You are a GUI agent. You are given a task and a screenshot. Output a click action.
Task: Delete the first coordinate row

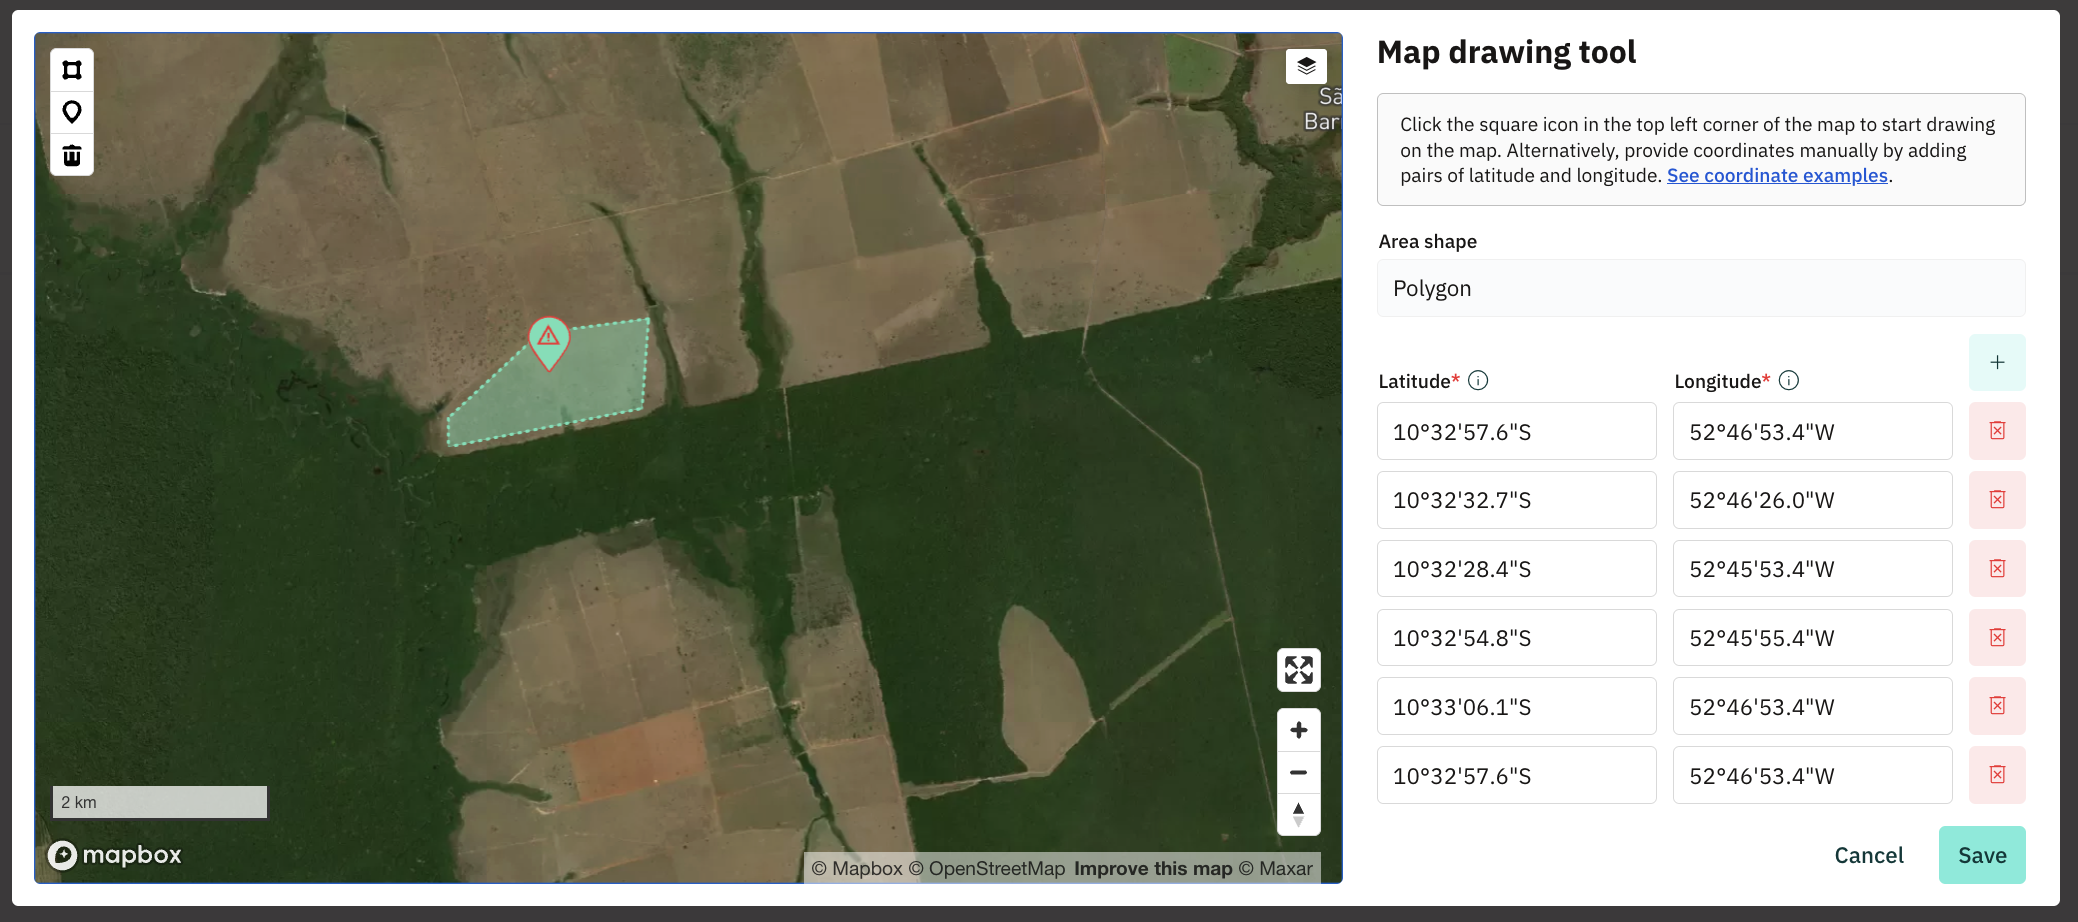click(x=1996, y=431)
